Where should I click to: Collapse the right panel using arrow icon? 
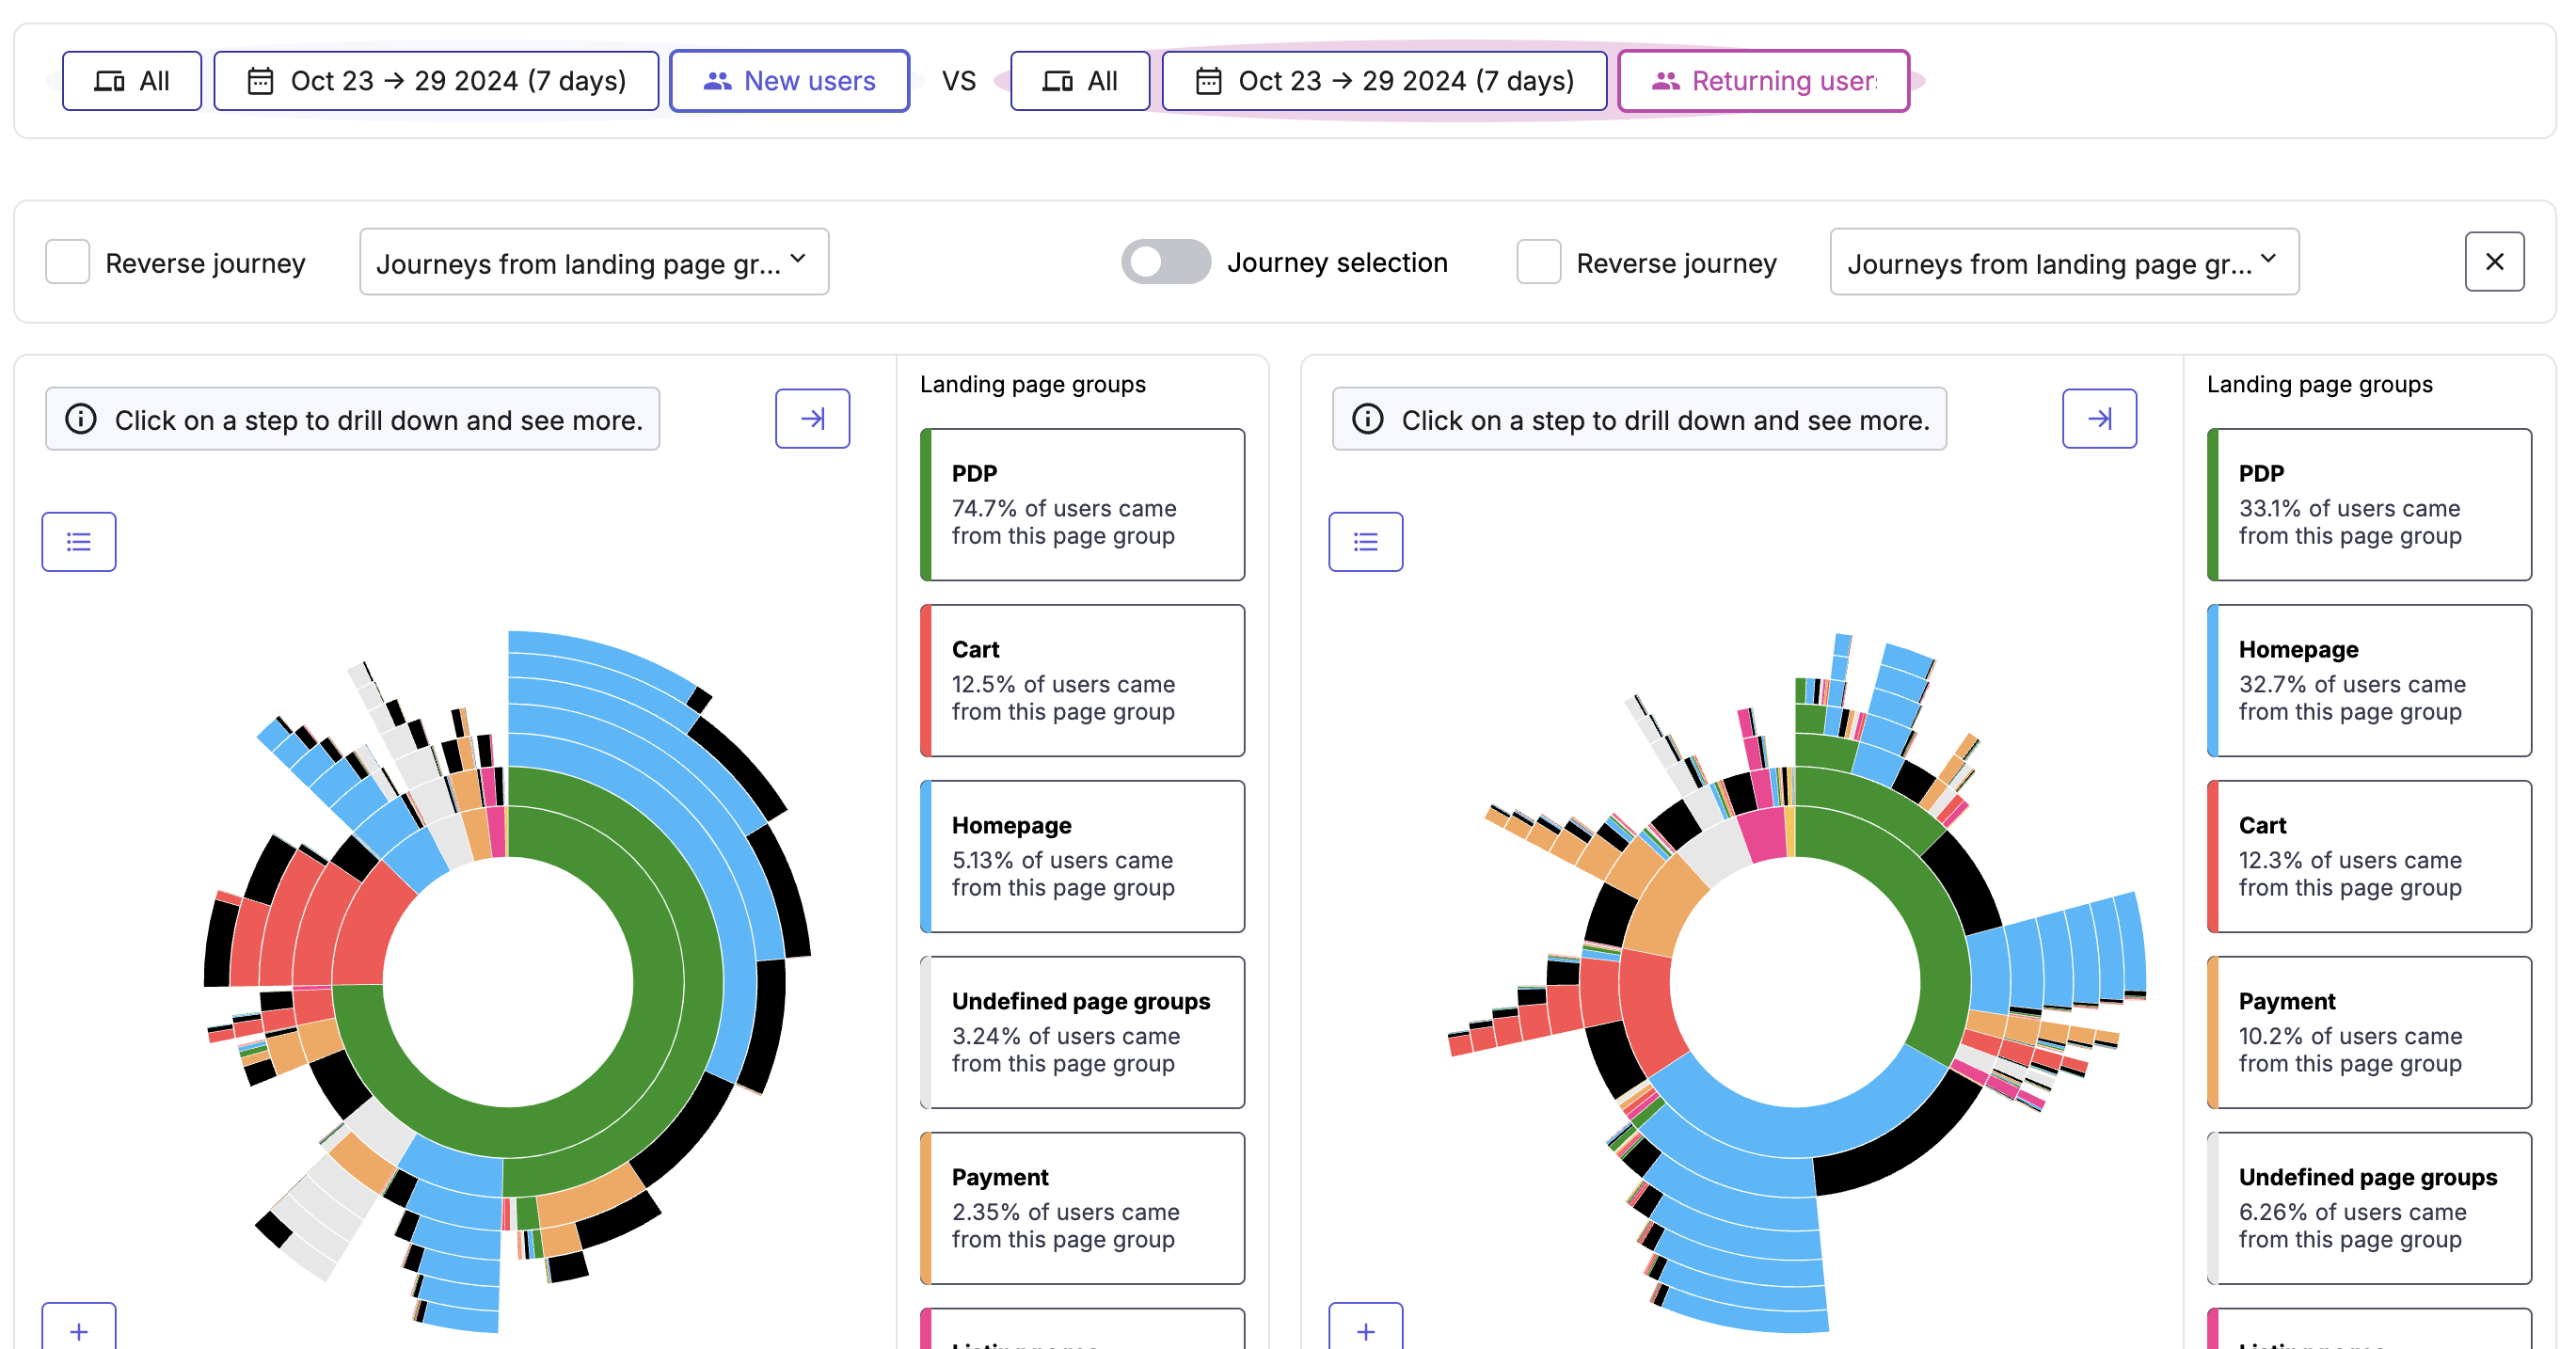2100,418
